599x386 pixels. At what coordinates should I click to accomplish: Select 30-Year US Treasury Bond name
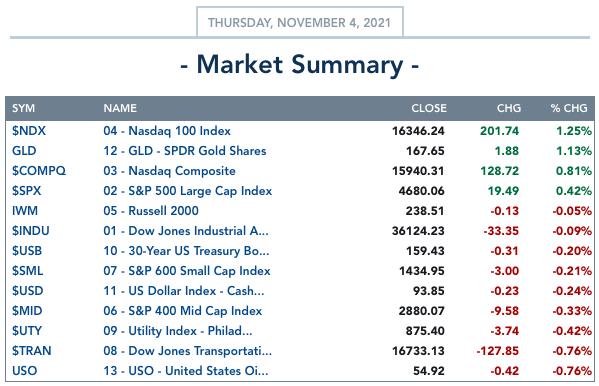(186, 251)
